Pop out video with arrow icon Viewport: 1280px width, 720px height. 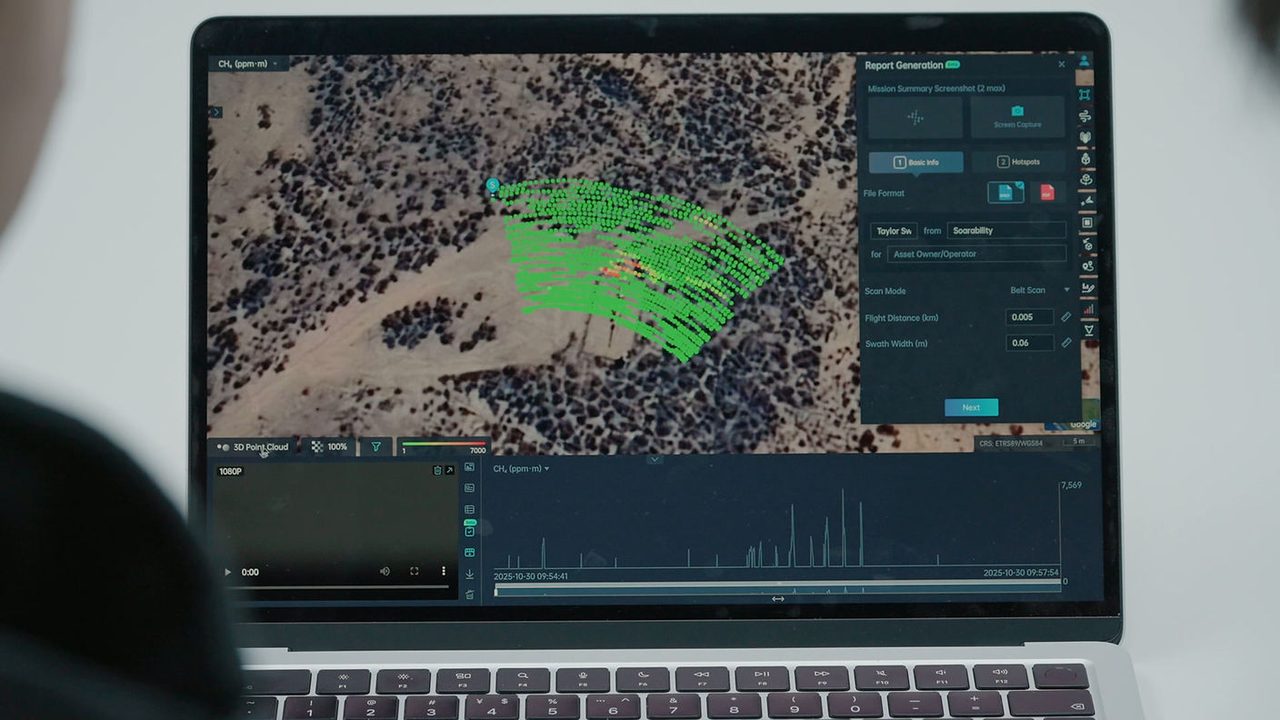[x=449, y=470]
